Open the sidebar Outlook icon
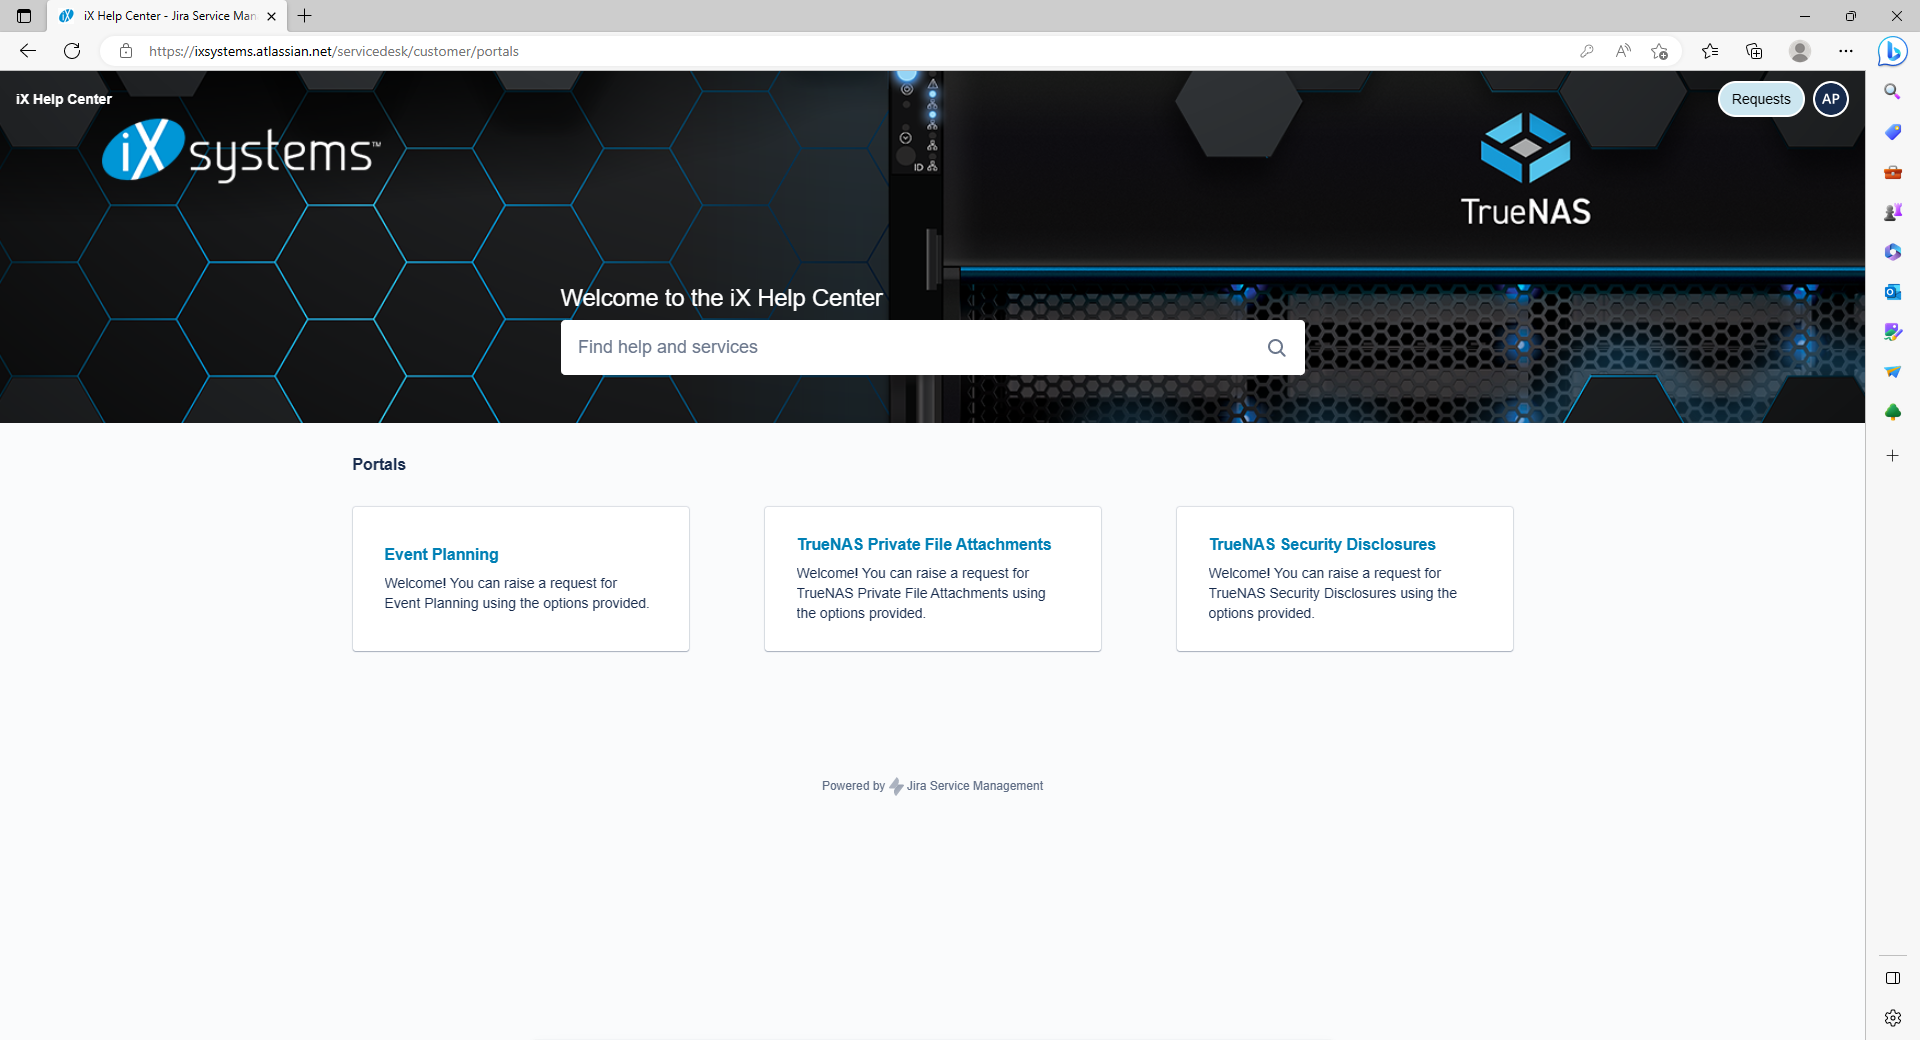Screen dimensions: 1920x1040 1892,292
